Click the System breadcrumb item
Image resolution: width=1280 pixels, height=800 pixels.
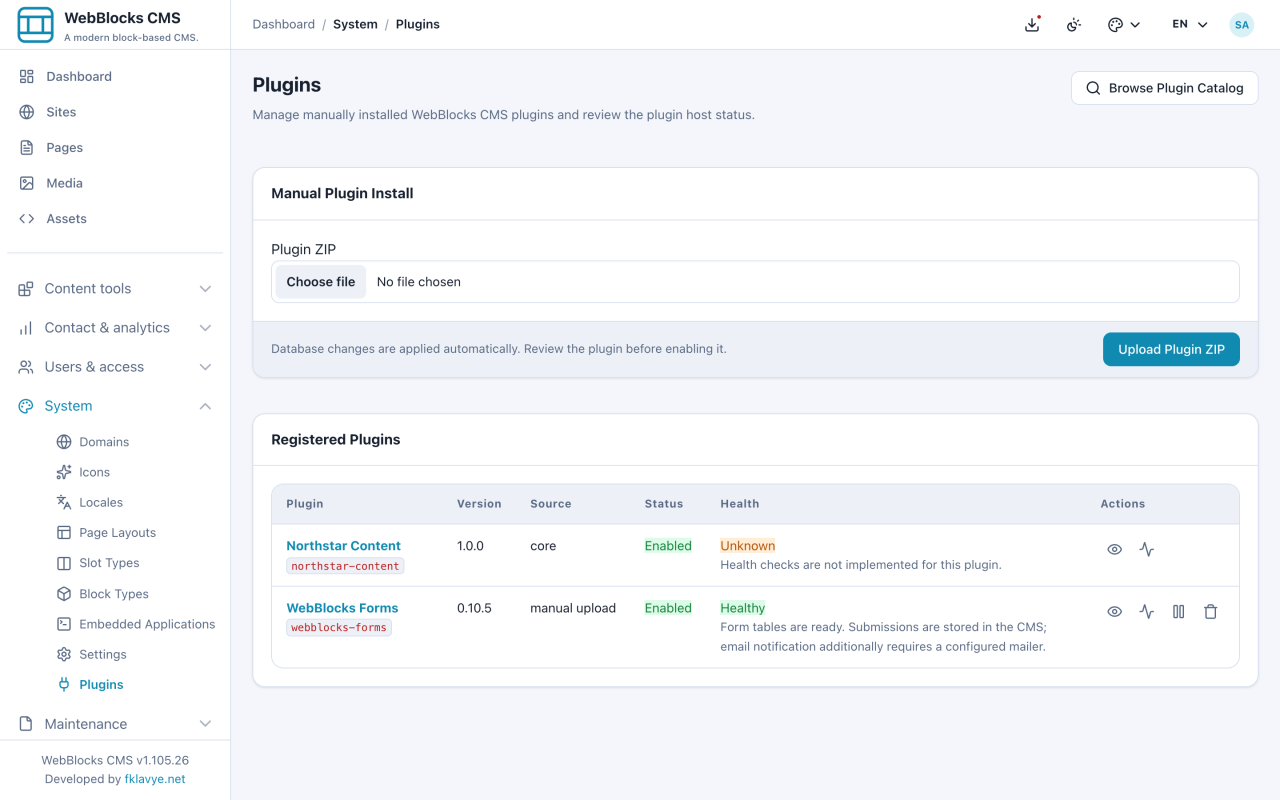point(355,24)
